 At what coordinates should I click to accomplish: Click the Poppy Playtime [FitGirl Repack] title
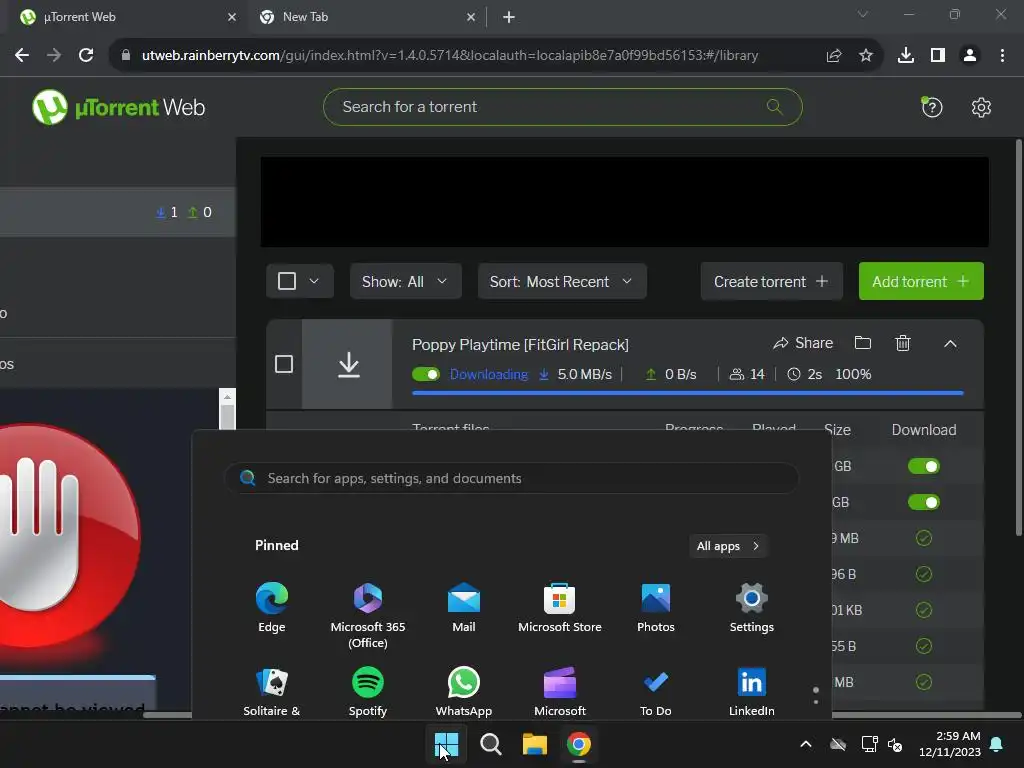pyautogui.click(x=520, y=344)
